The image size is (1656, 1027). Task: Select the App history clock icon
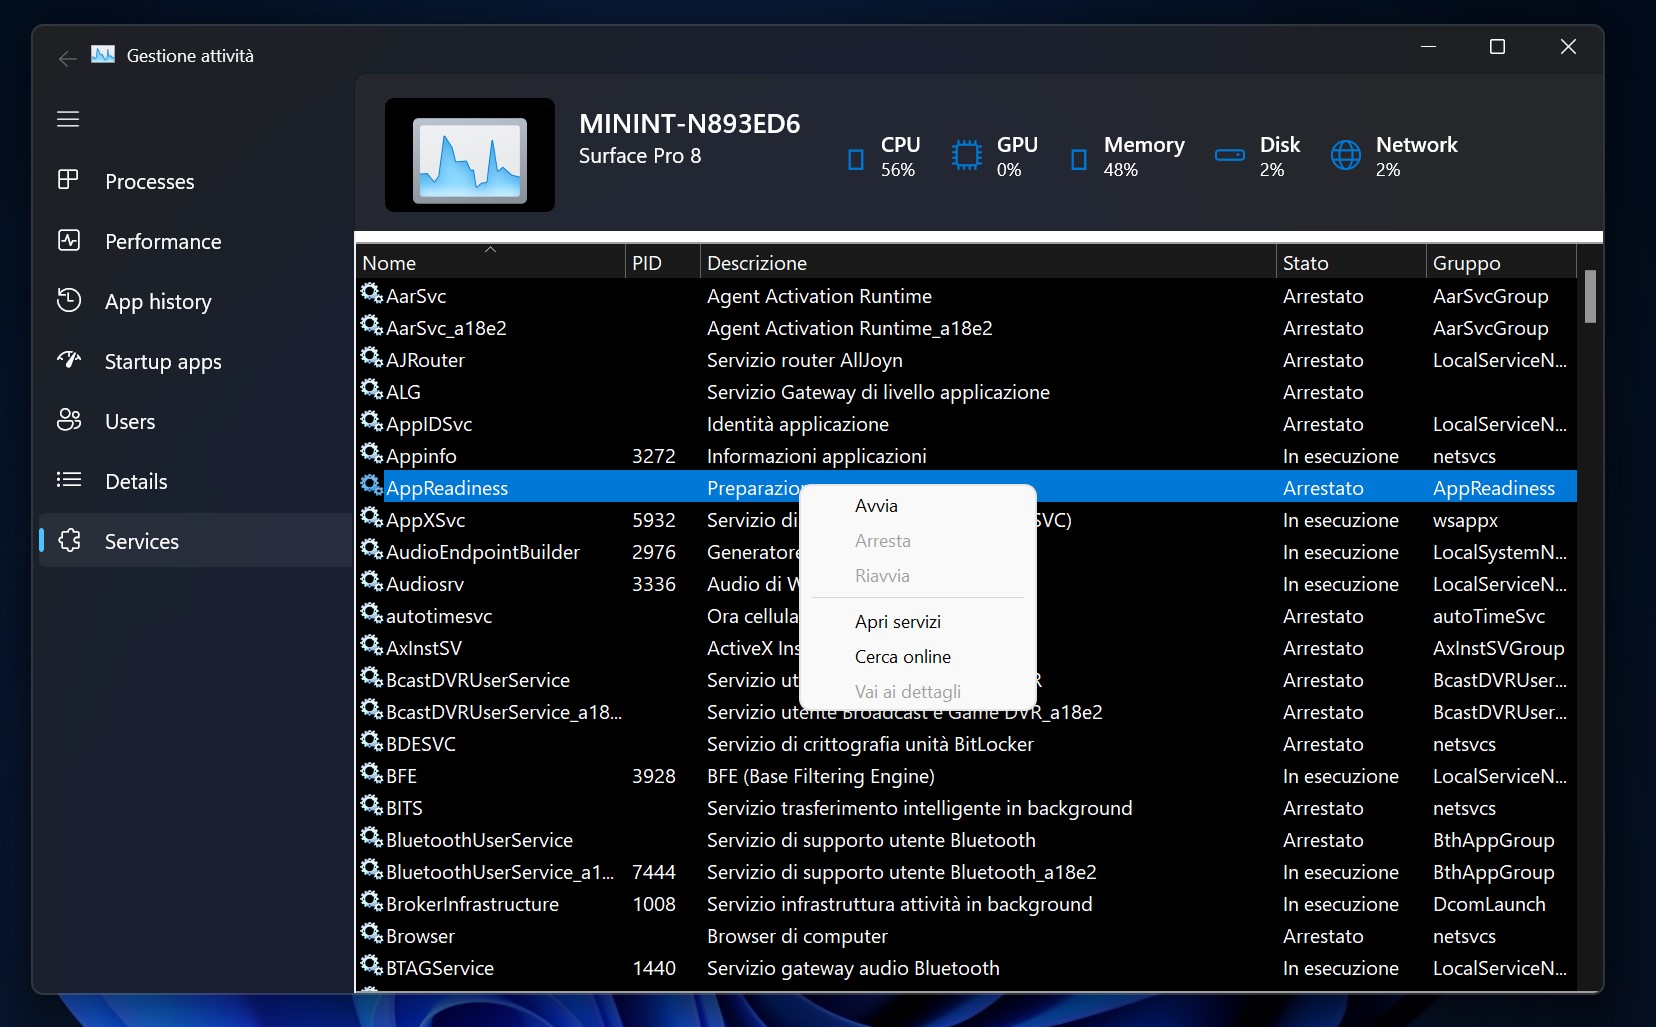[68, 300]
